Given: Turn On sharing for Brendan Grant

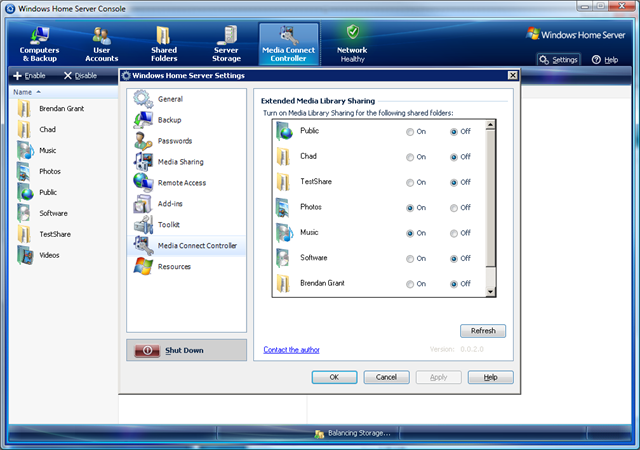Looking at the screenshot, I should (410, 284).
